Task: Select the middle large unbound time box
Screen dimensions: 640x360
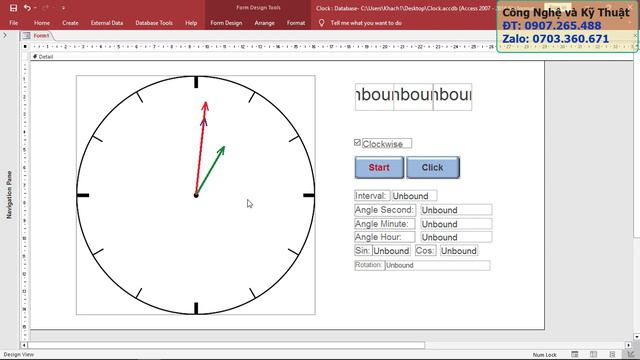Action: pos(413,97)
